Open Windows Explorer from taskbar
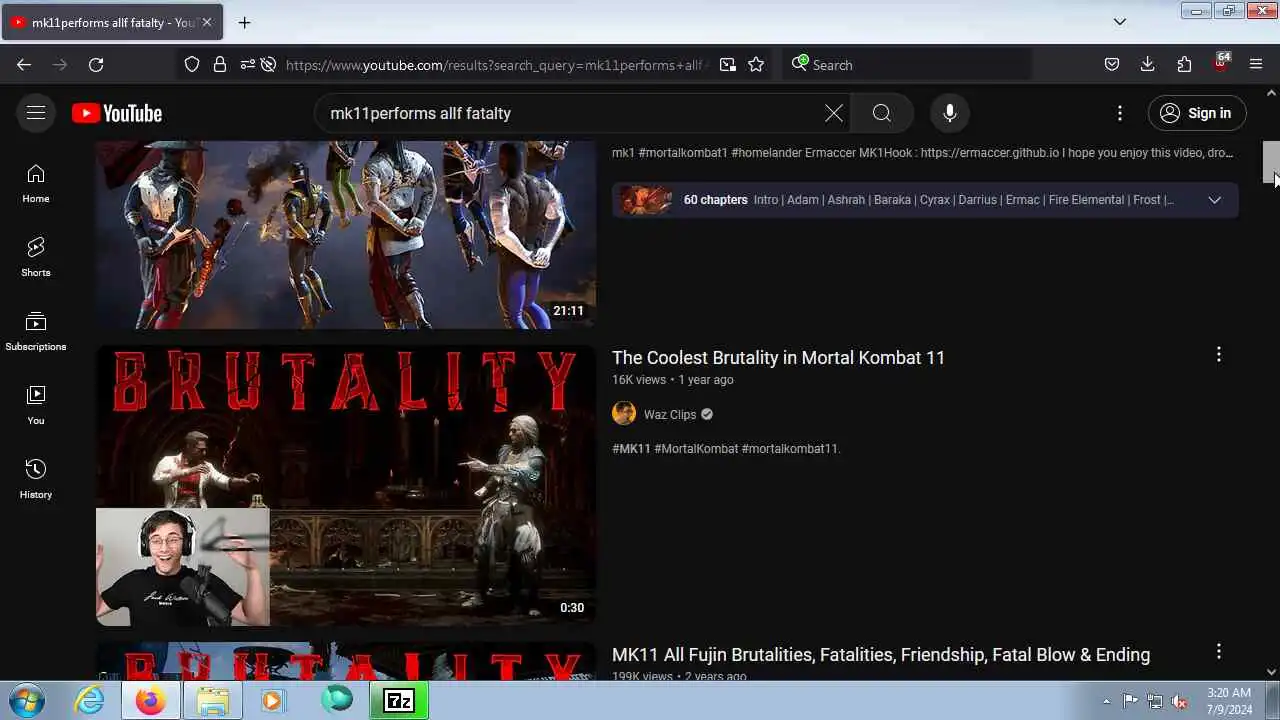This screenshot has height=720, width=1280. pos(212,701)
